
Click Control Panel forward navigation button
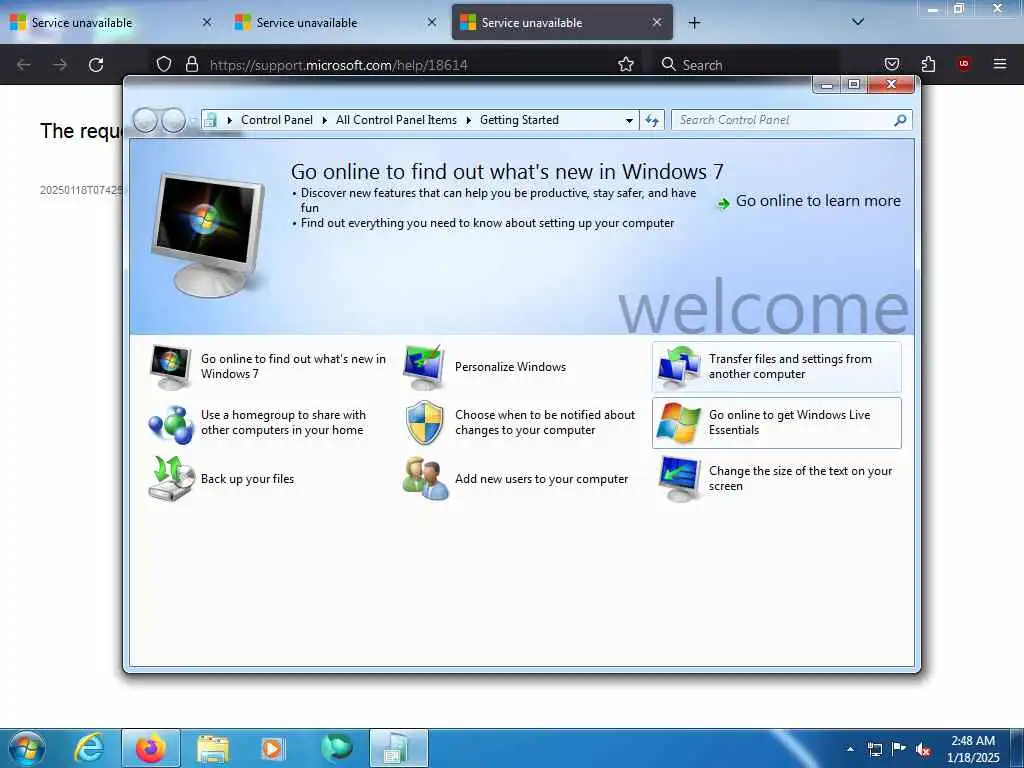pos(174,121)
